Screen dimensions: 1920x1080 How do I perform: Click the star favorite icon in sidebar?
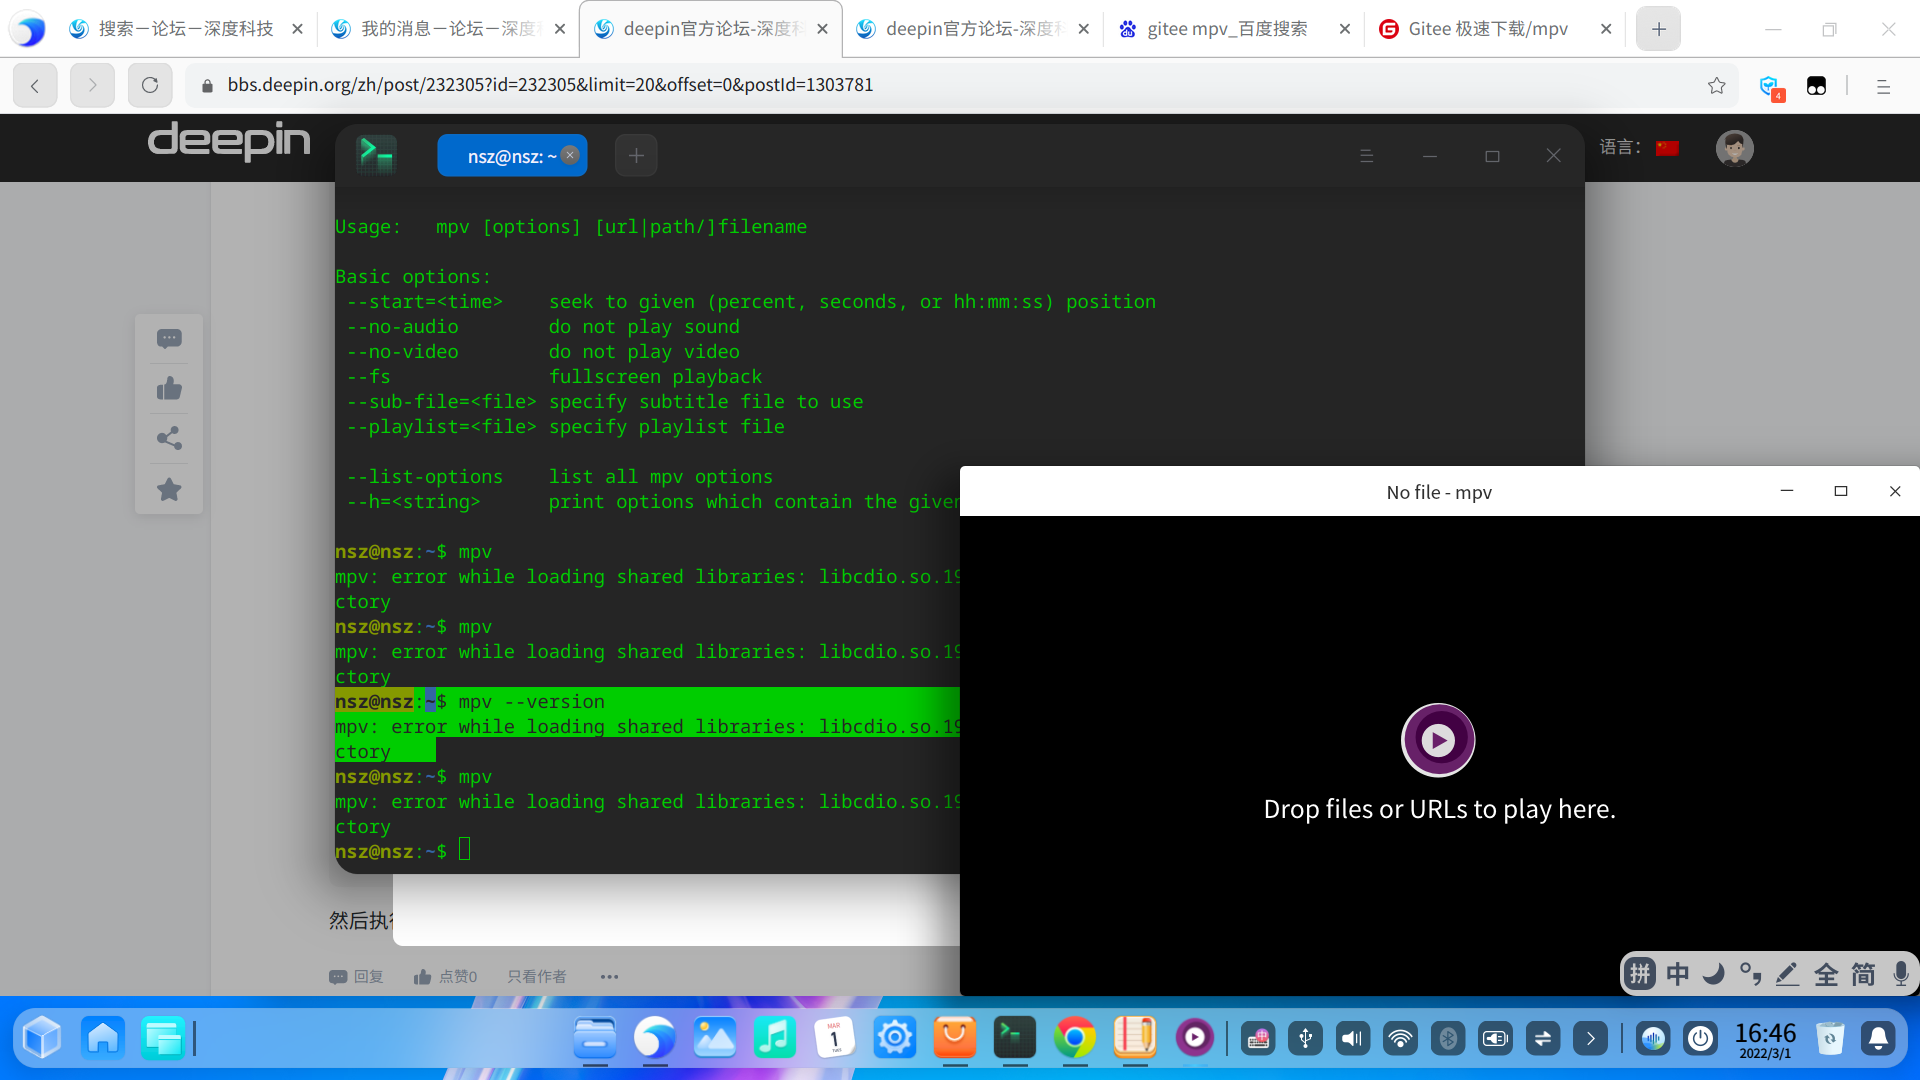(169, 489)
